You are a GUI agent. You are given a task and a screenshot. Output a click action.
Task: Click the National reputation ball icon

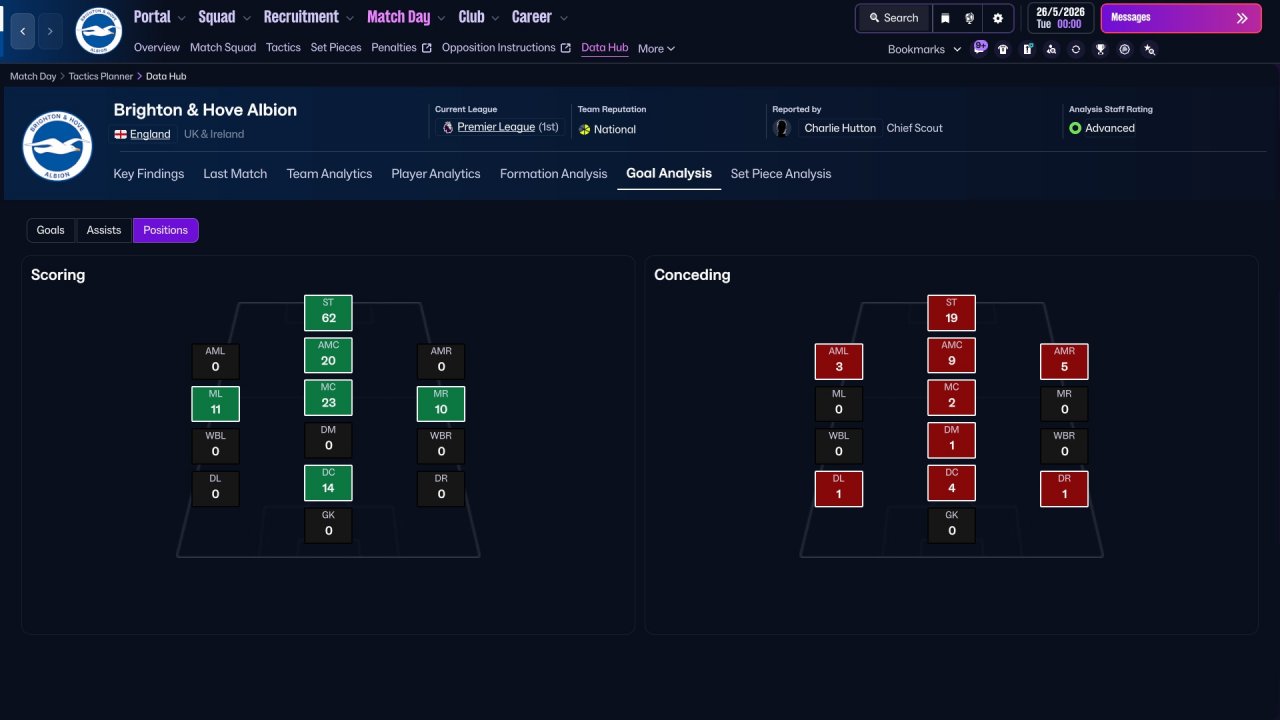pos(584,129)
